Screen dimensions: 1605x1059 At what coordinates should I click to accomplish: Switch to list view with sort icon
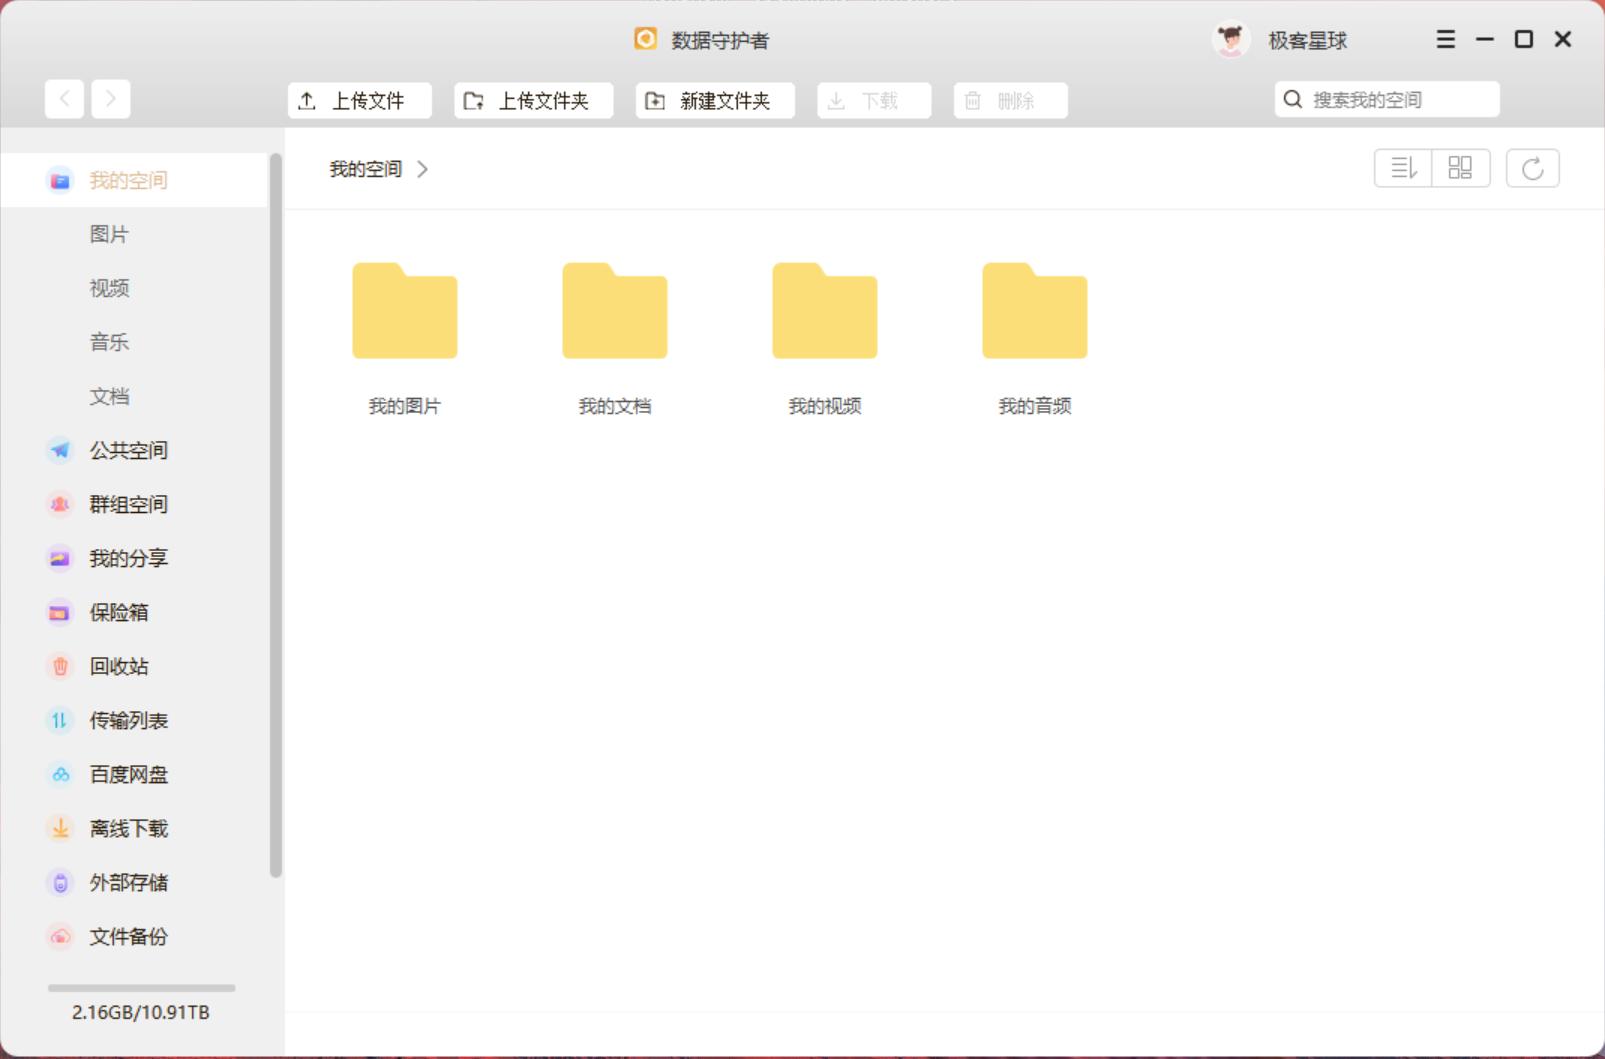tap(1403, 168)
